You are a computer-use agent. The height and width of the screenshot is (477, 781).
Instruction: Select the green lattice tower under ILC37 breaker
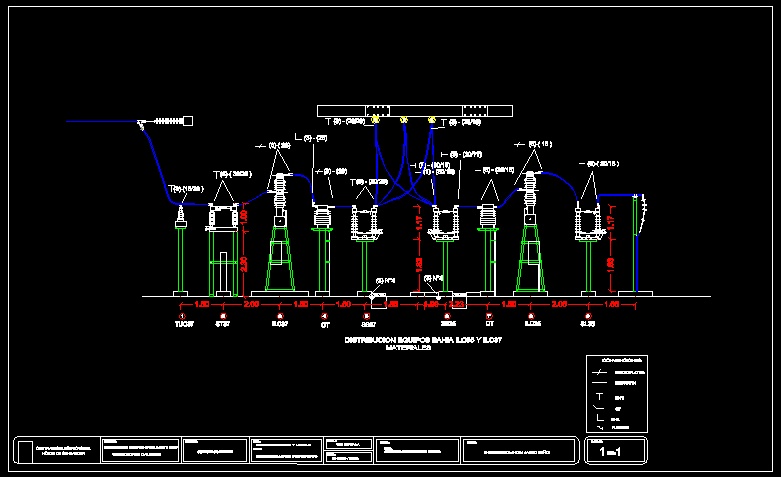point(280,258)
